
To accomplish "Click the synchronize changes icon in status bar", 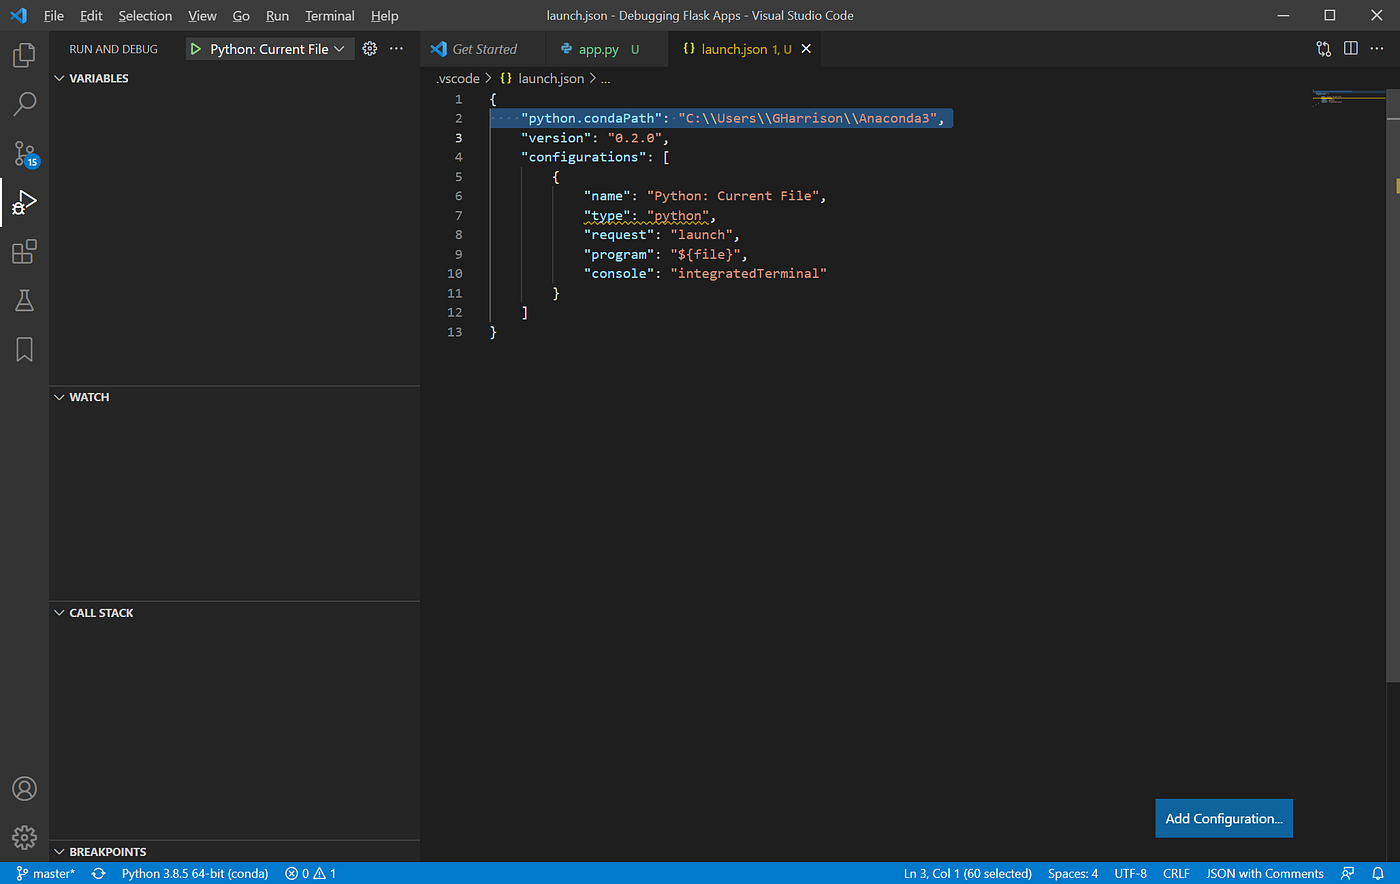I will point(97,873).
